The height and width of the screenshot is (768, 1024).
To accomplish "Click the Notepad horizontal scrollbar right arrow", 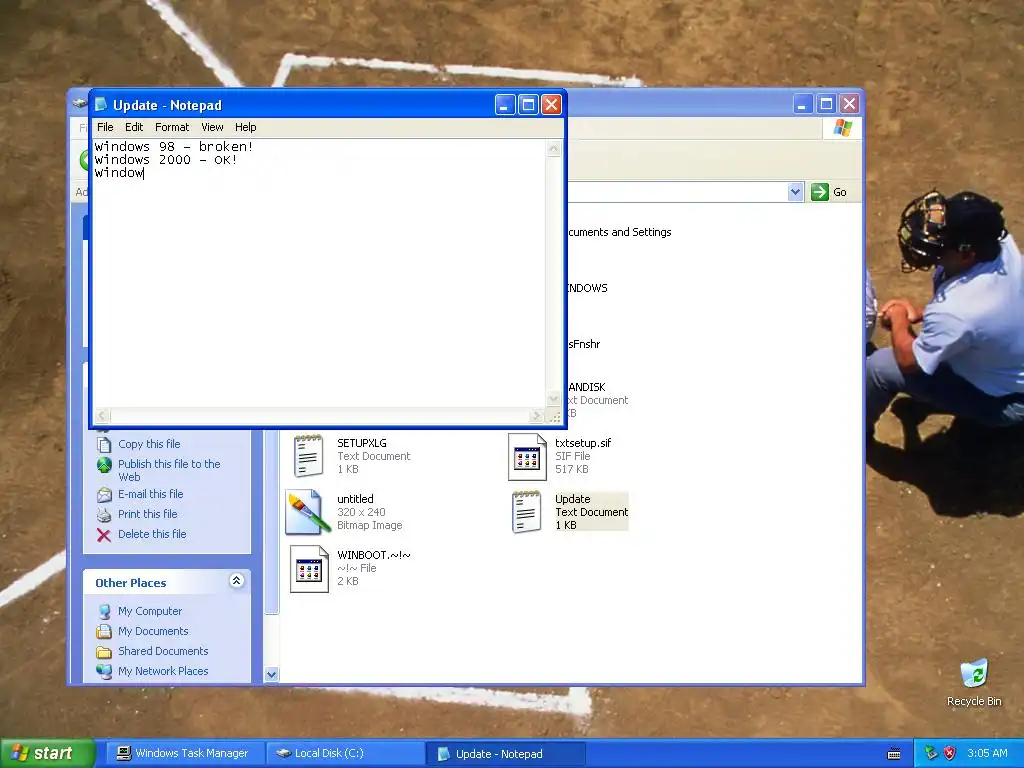I will 536,415.
